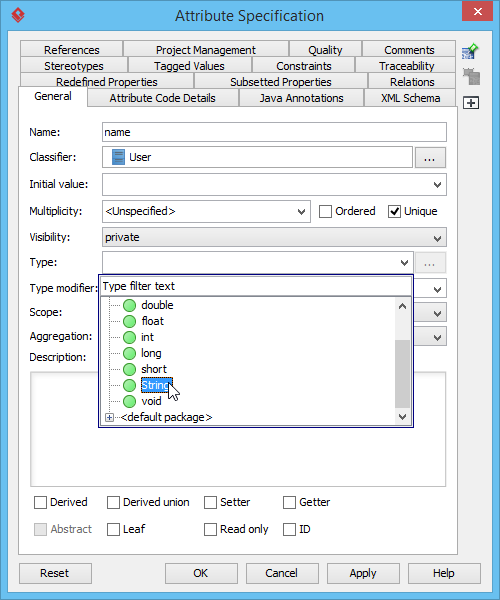Uncheck the Unique checkbox
The image size is (500, 600).
pyautogui.click(x=394, y=212)
